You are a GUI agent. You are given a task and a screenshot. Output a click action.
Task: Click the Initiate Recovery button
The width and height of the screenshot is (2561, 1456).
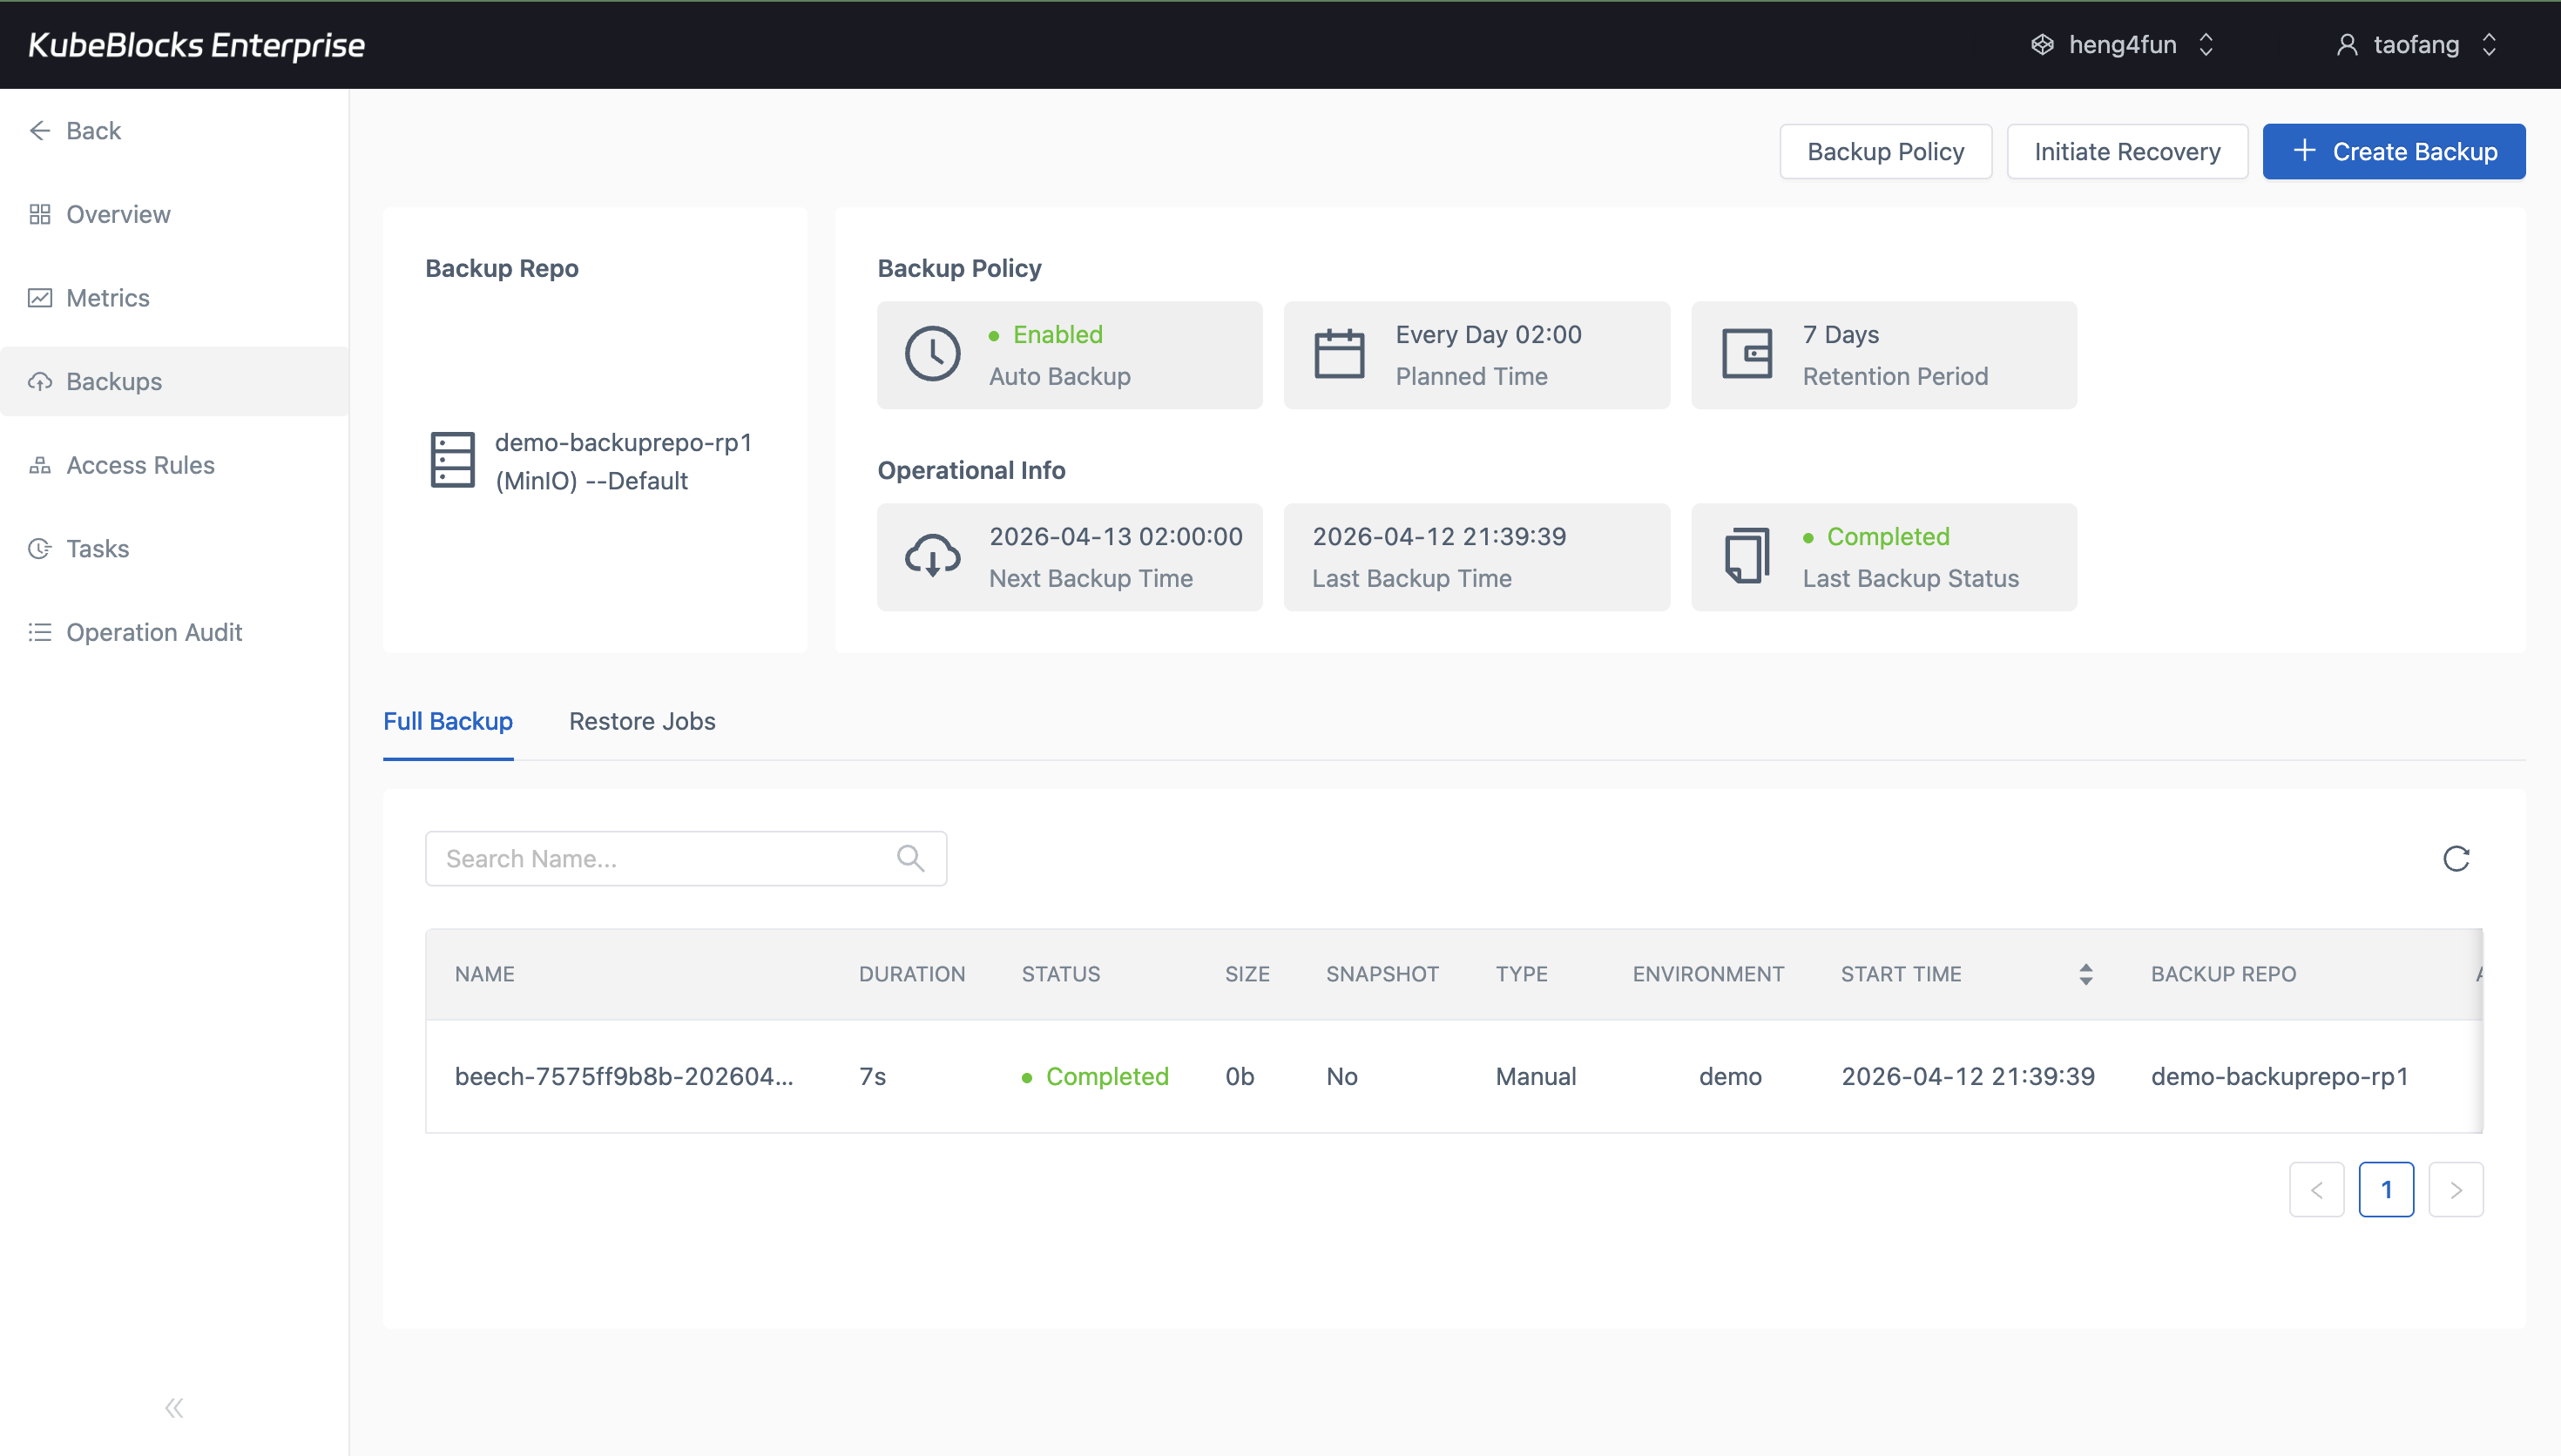(2127, 151)
